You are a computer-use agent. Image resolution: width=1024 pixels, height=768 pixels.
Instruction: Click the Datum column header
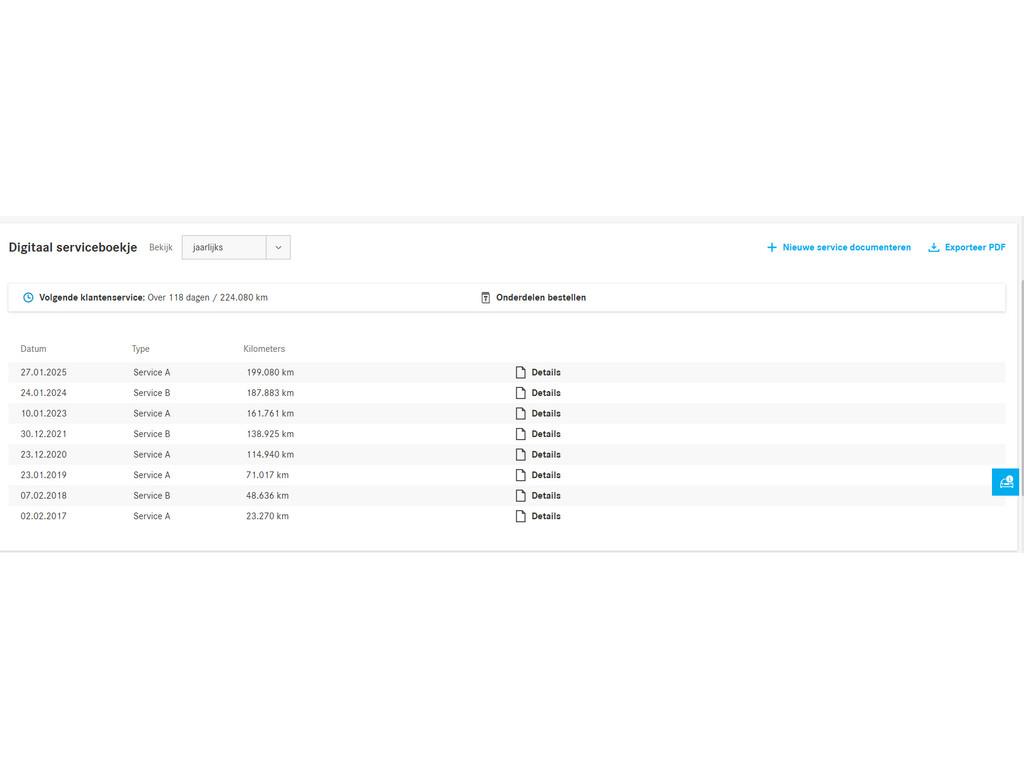(x=33, y=349)
